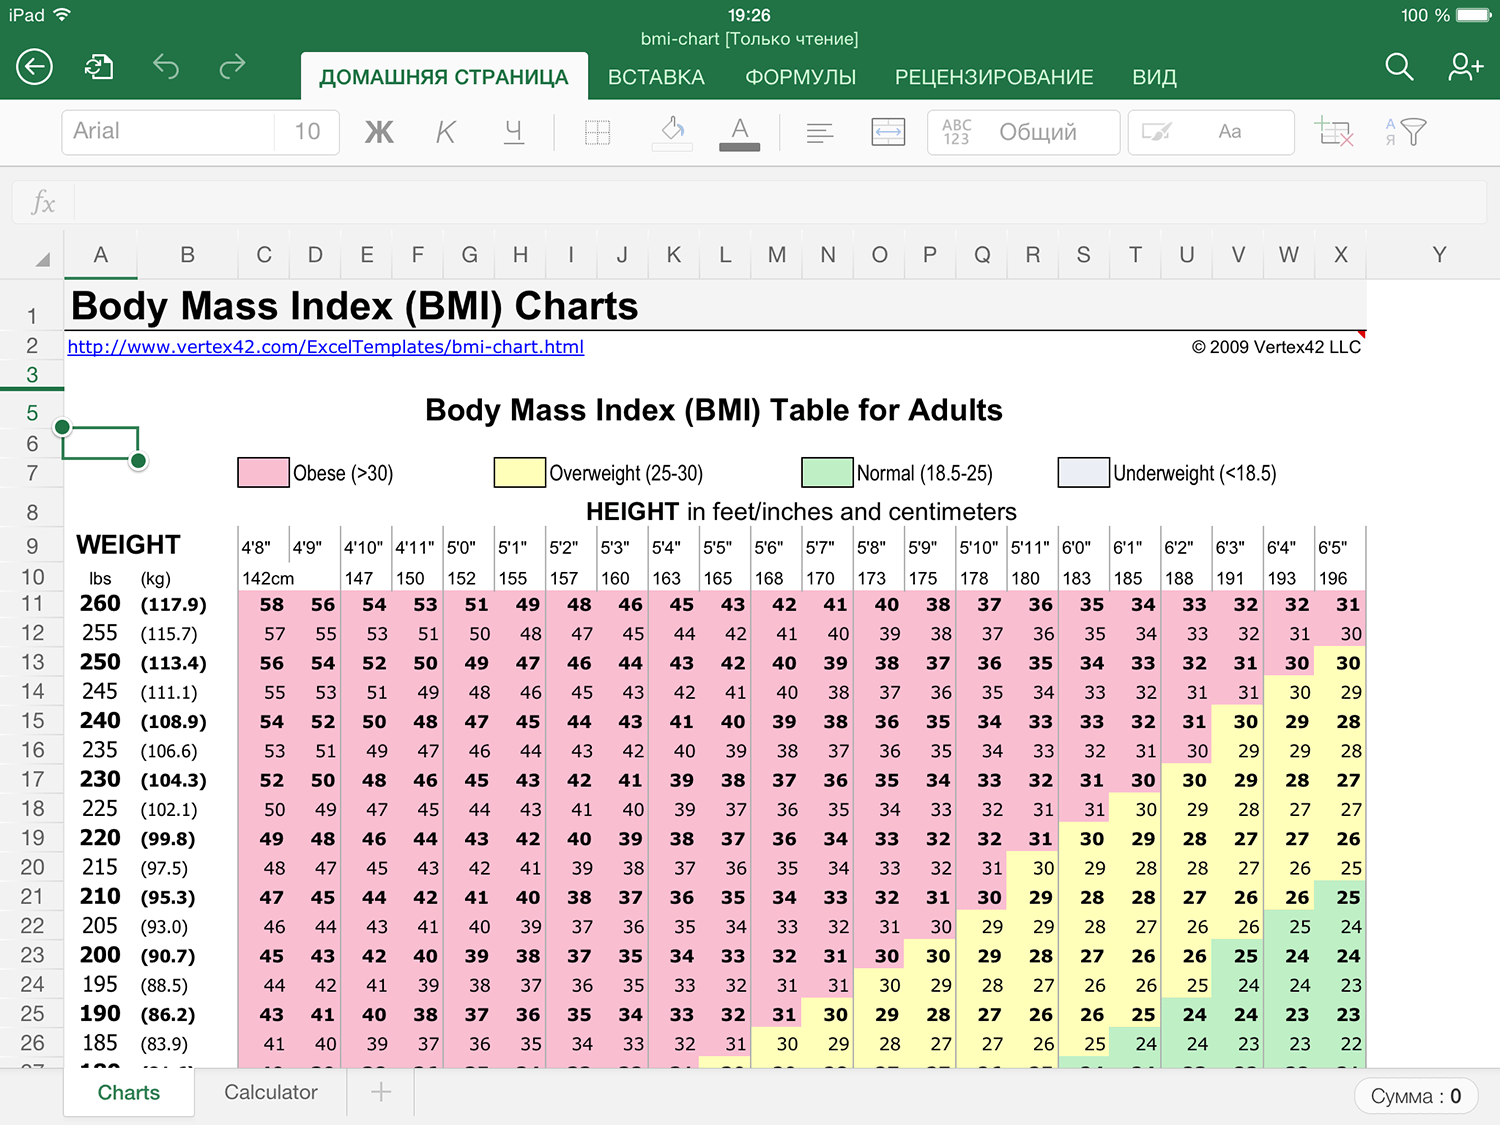
Task: Open cell styles Aa gallery
Action: click(1211, 132)
